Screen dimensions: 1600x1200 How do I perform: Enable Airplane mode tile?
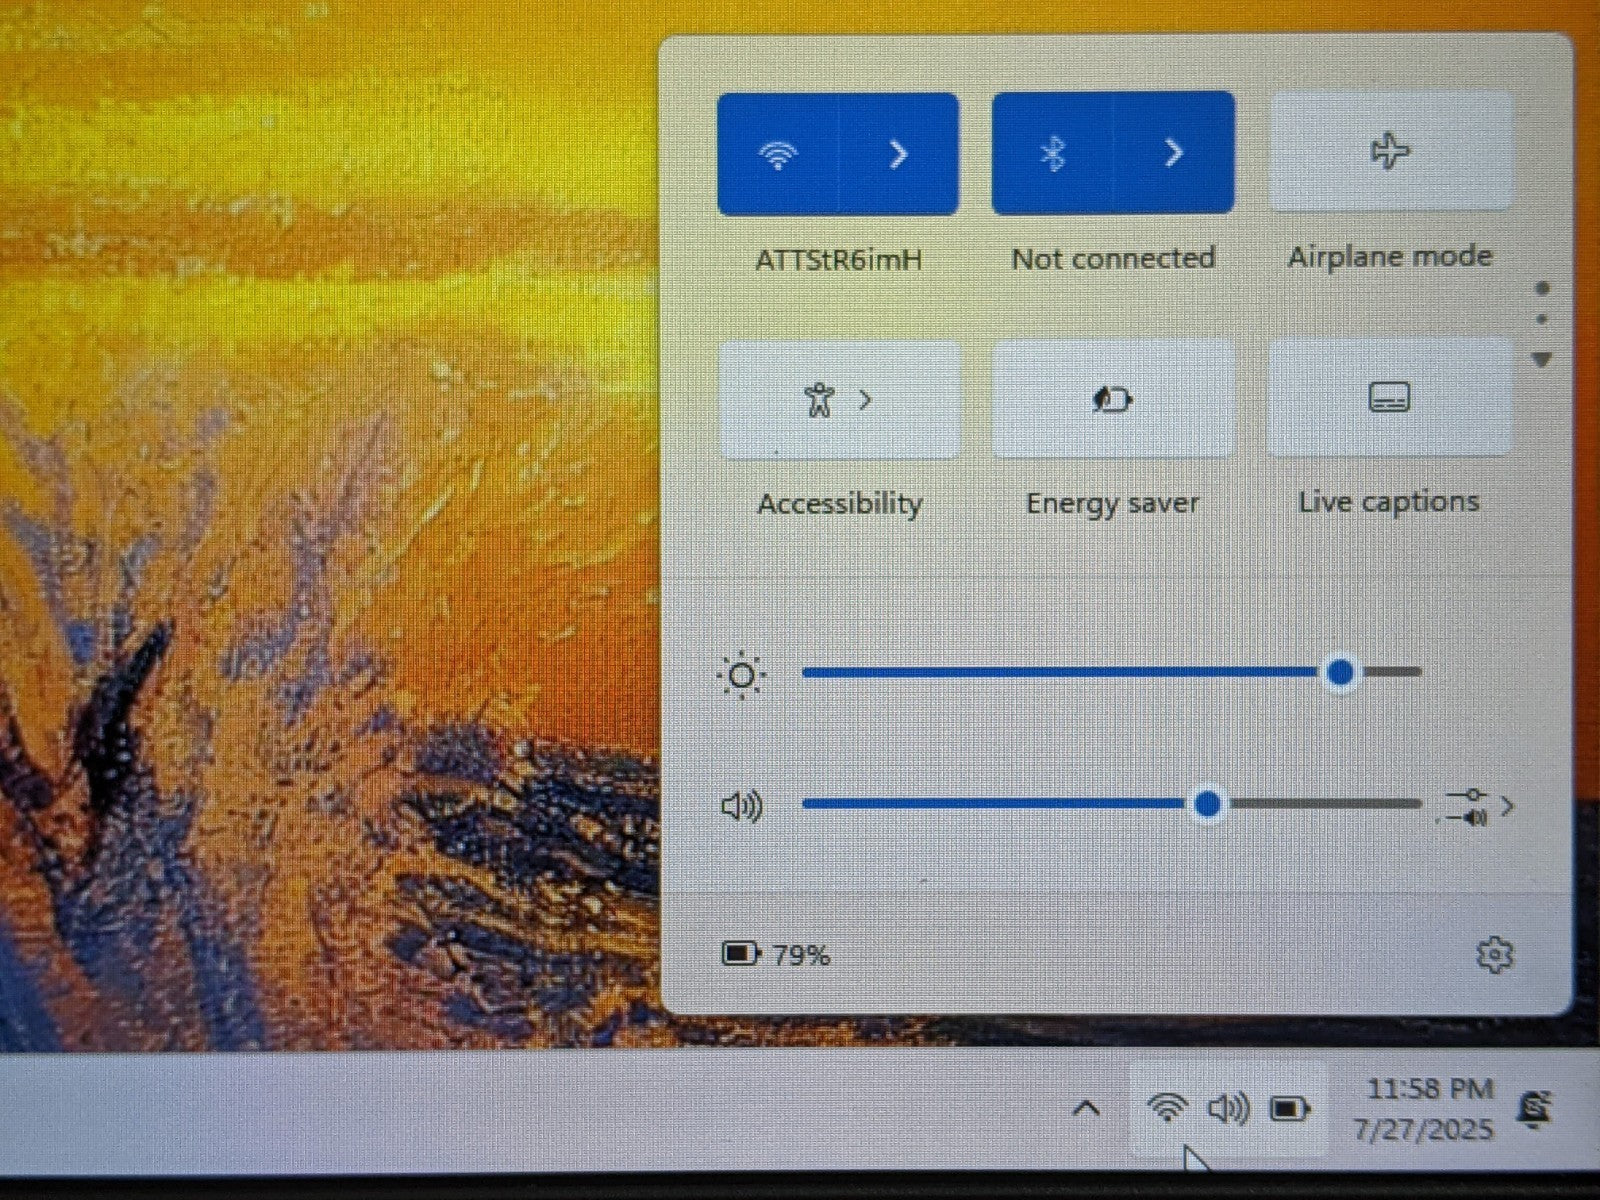click(x=1390, y=151)
